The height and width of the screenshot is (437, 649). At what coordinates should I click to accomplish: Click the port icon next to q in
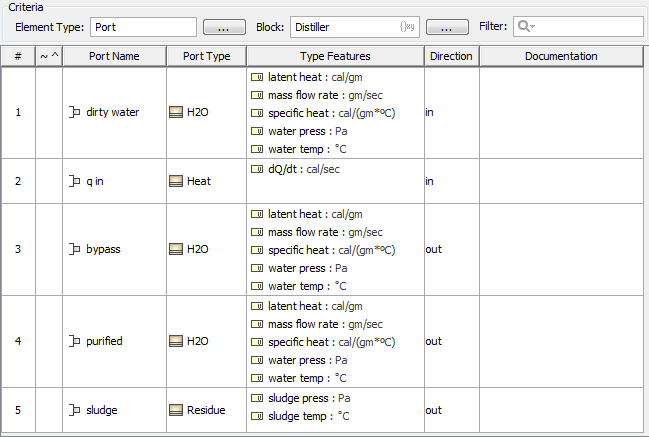click(74, 181)
